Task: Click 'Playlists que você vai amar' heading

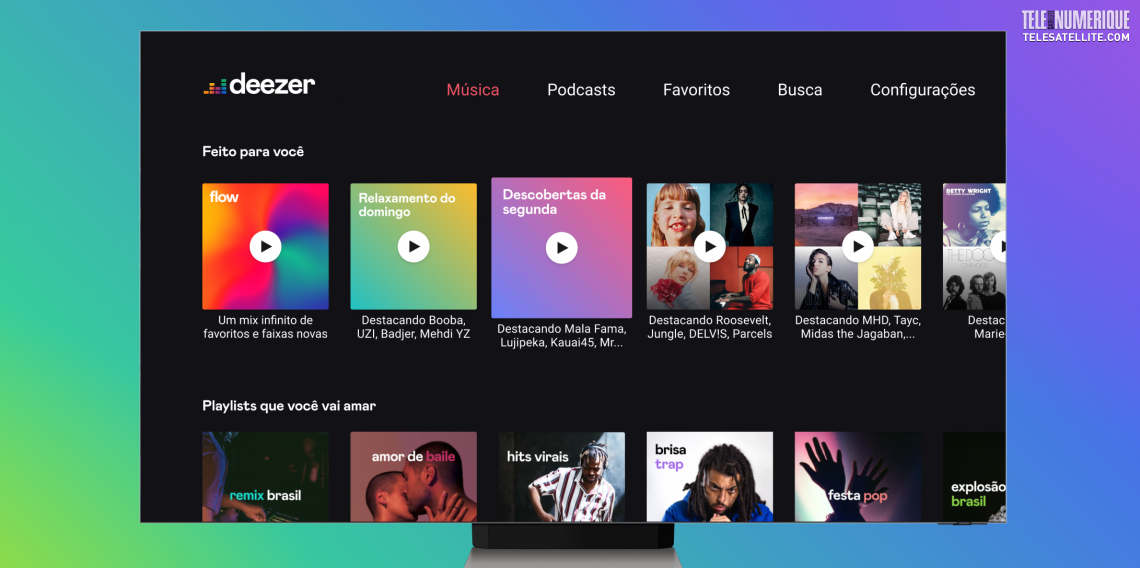Action: [x=289, y=406]
